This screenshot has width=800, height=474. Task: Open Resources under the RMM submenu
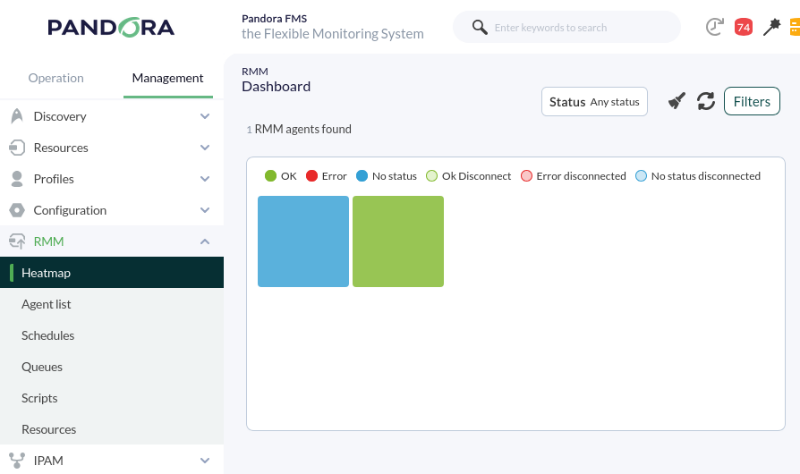click(48, 430)
